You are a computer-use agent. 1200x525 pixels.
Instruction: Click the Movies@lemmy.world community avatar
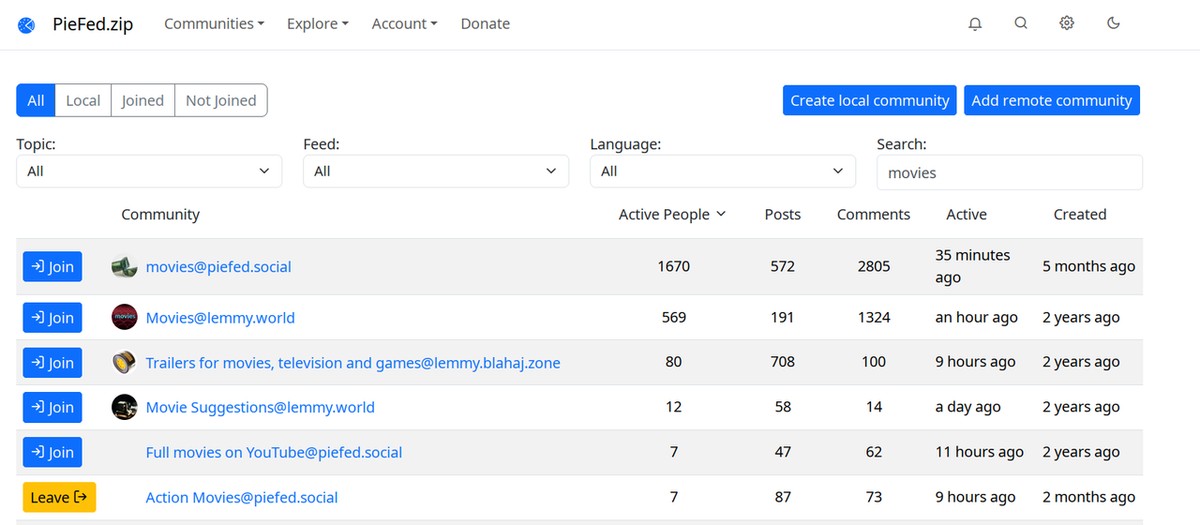click(124, 318)
